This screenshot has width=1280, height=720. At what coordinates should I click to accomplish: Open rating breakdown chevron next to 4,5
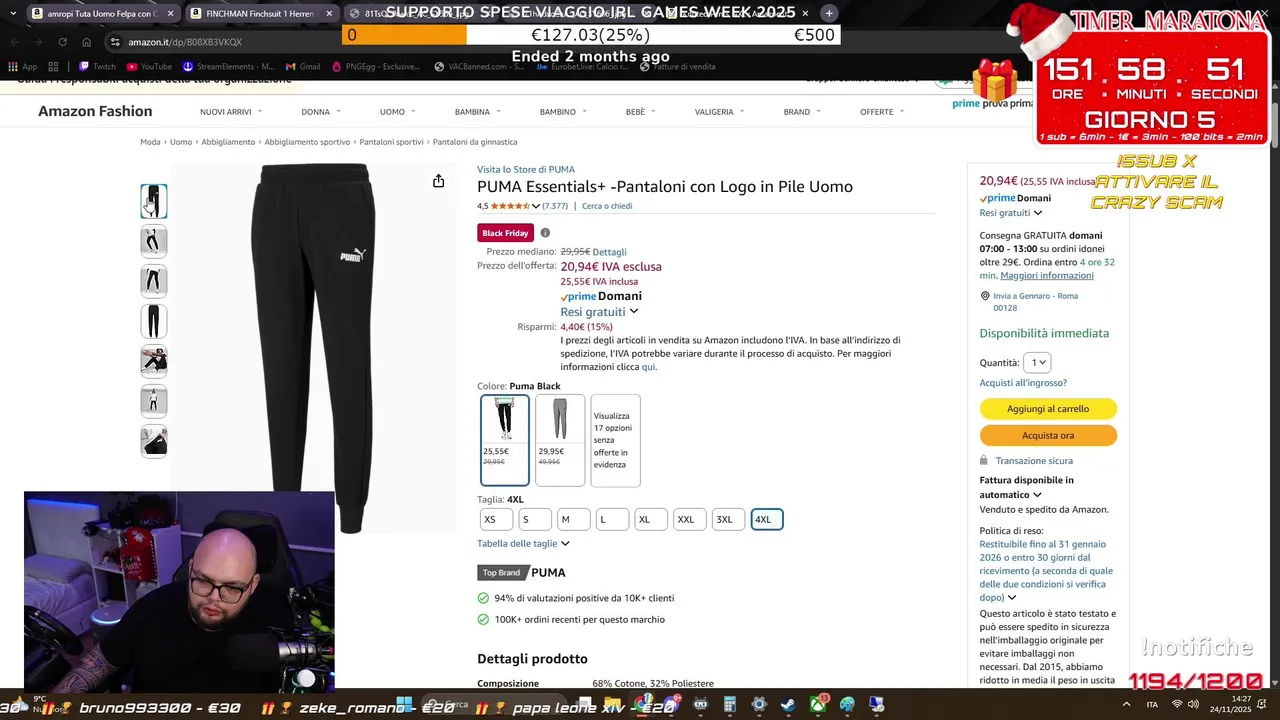[x=536, y=206]
